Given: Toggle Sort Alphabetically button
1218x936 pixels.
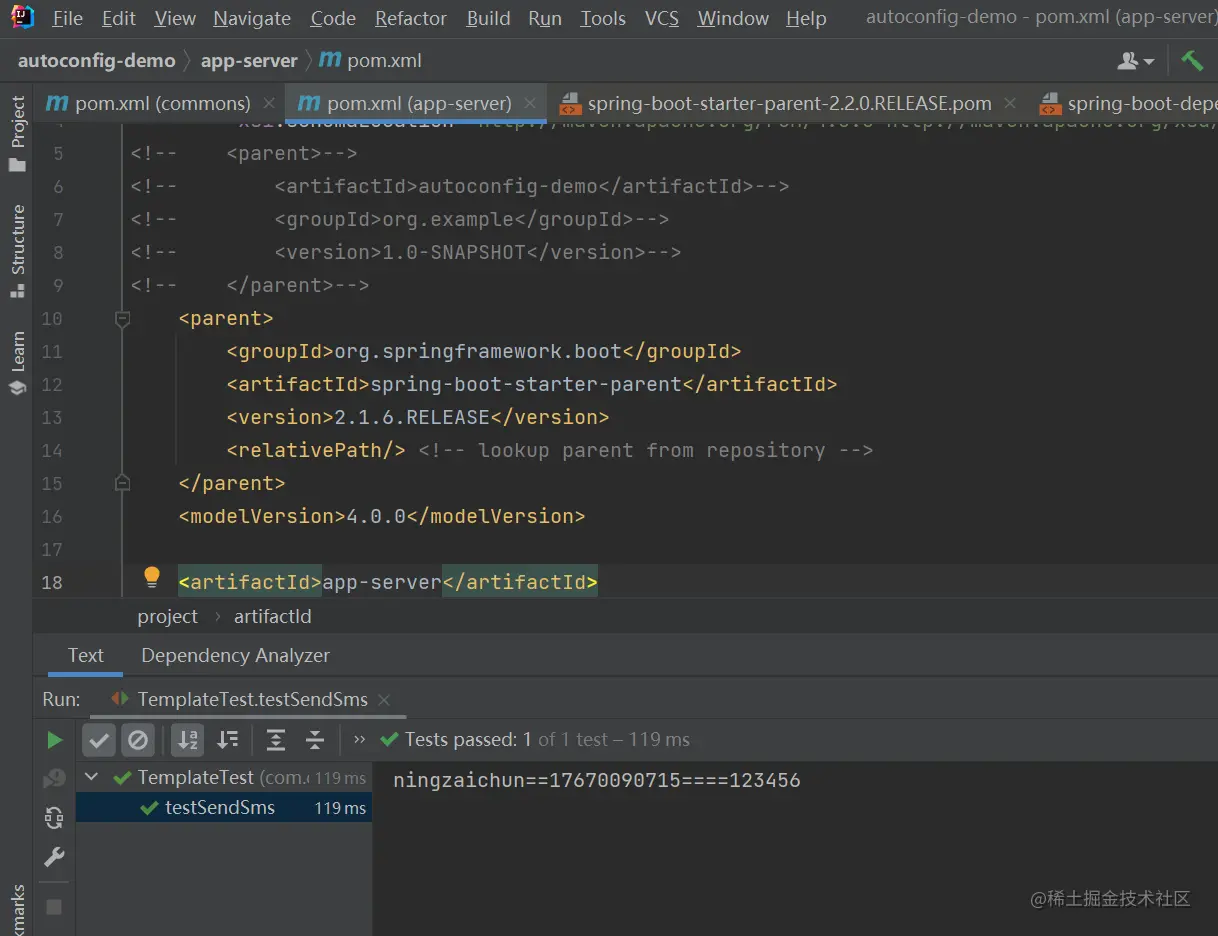Looking at the screenshot, I should tap(188, 740).
